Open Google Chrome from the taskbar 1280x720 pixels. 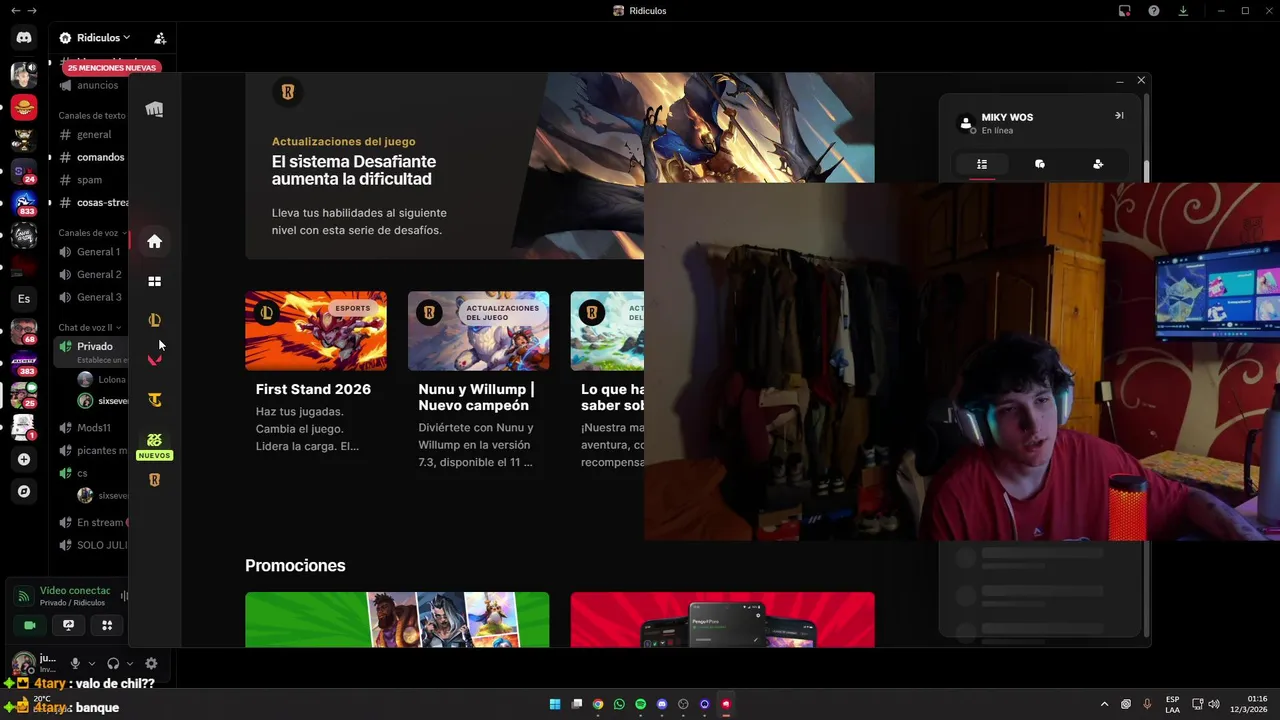(597, 704)
